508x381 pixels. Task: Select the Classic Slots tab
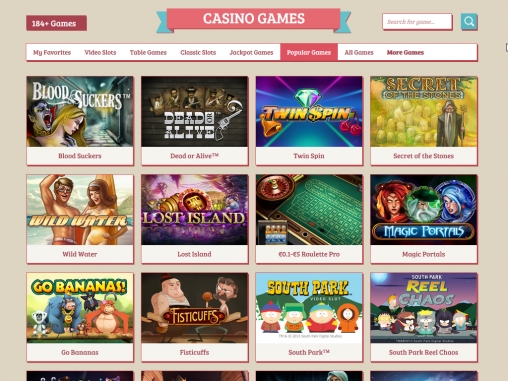pos(198,52)
